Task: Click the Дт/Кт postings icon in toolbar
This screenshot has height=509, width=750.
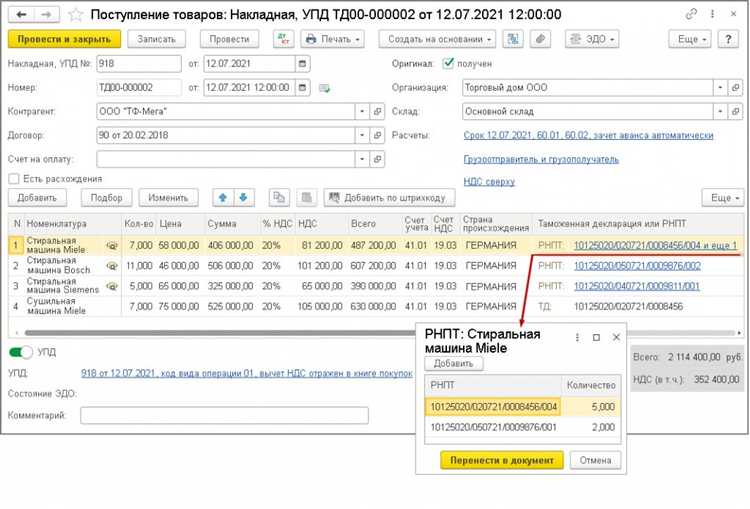Action: [284, 39]
